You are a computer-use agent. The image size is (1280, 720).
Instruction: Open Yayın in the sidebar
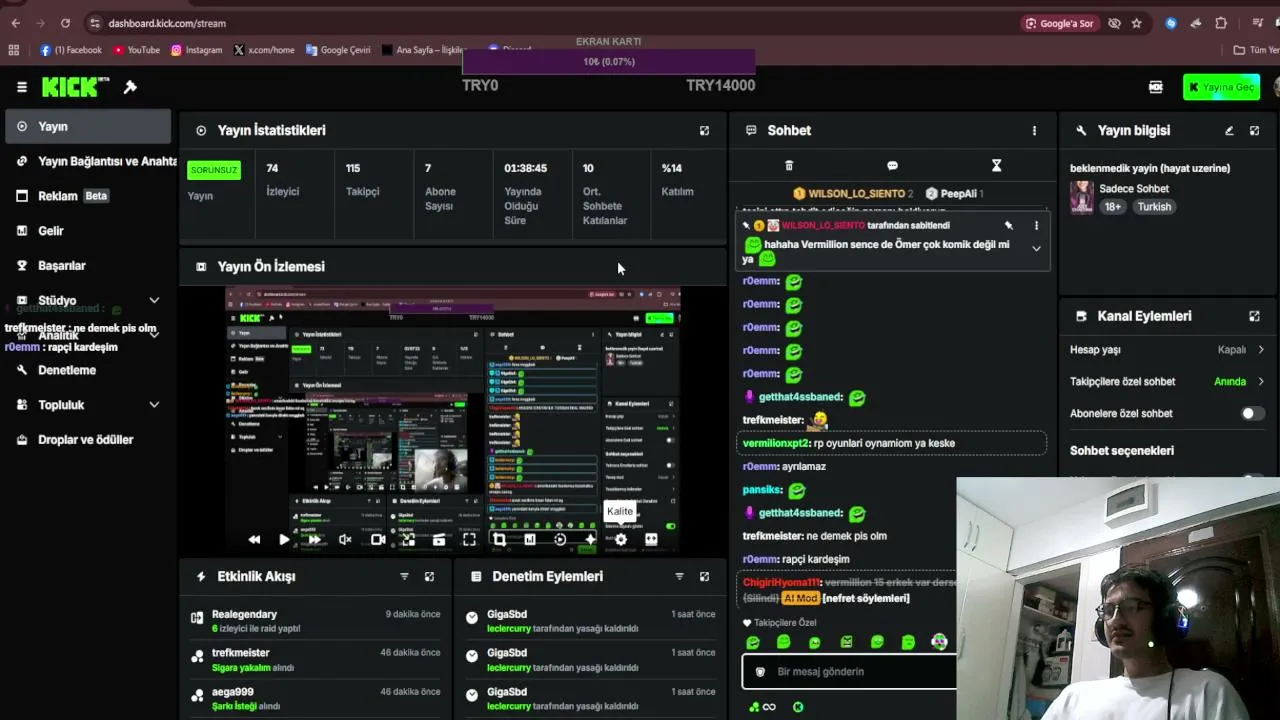[89, 127]
